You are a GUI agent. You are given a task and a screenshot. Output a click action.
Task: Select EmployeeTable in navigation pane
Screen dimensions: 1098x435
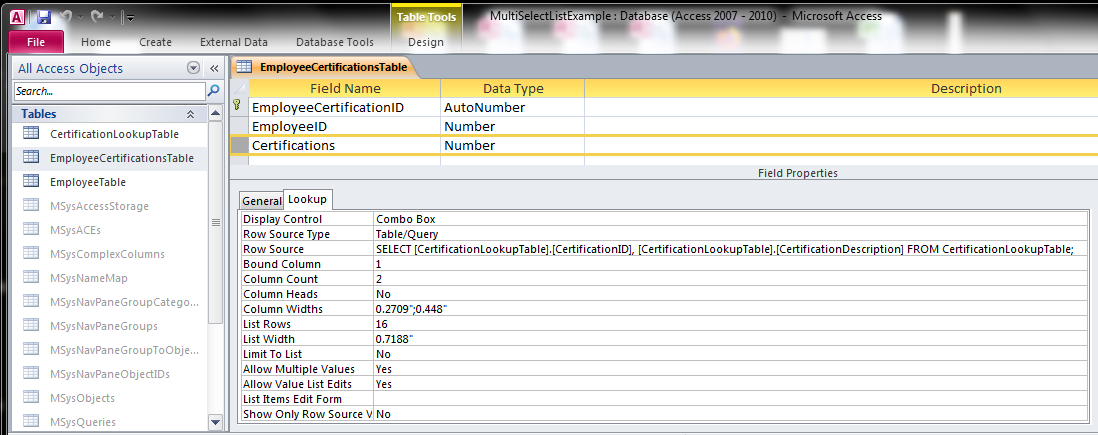[88, 181]
